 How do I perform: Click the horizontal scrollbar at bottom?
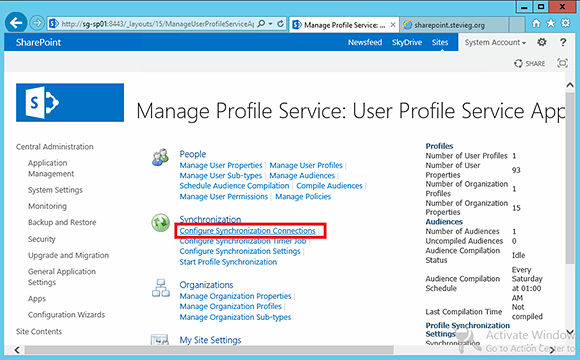[209, 350]
